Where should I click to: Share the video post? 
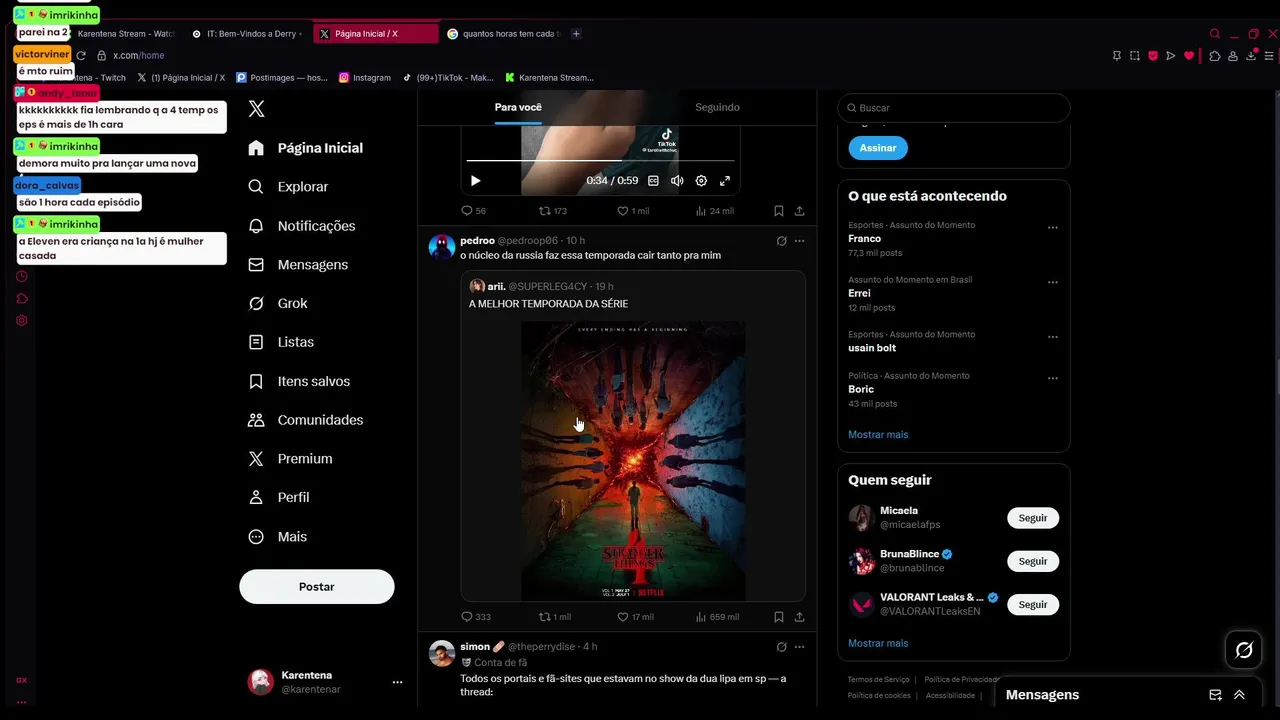799,211
